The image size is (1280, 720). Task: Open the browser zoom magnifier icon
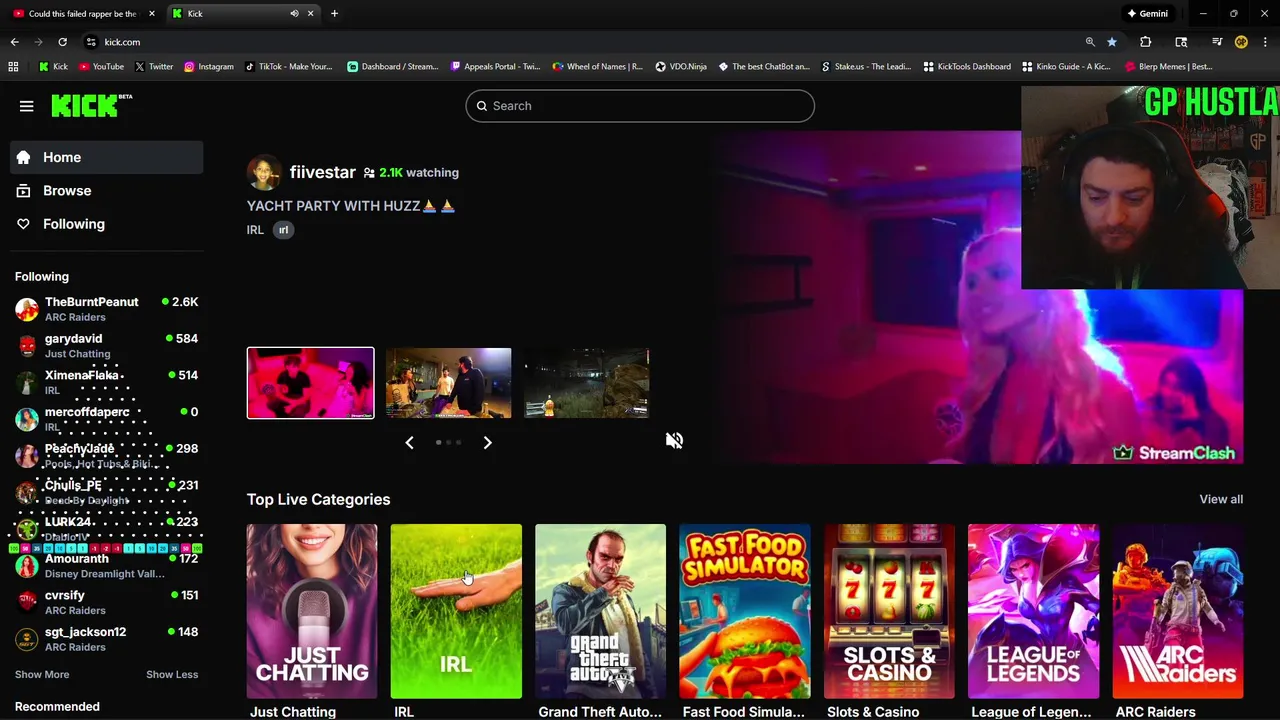click(x=1090, y=42)
